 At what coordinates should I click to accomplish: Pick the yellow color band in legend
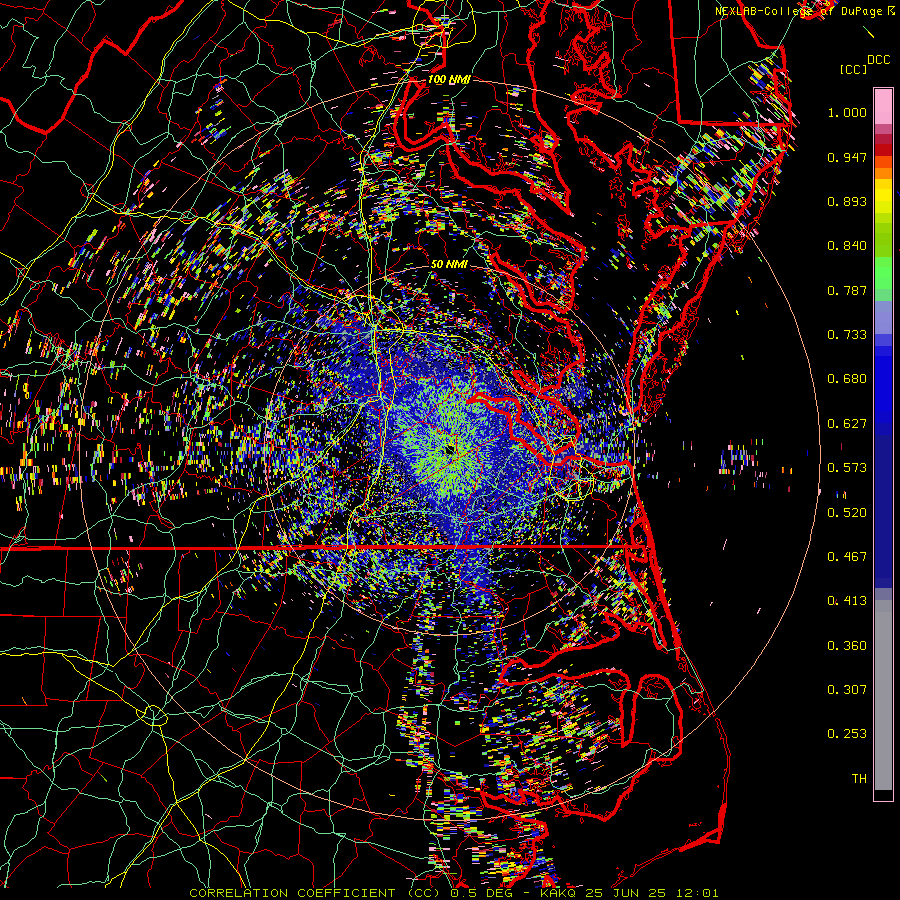883,196
